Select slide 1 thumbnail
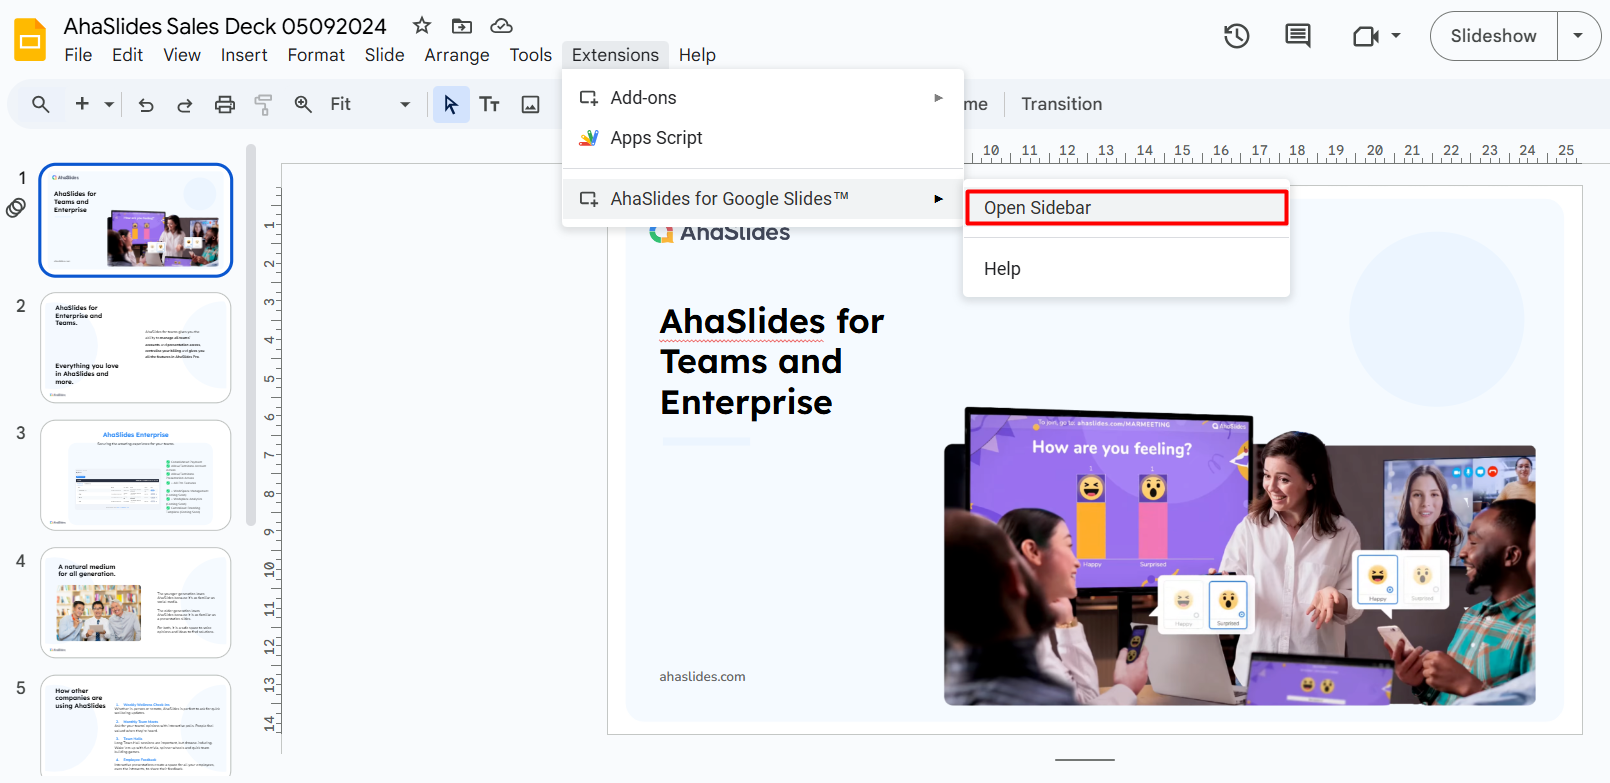 (x=136, y=220)
